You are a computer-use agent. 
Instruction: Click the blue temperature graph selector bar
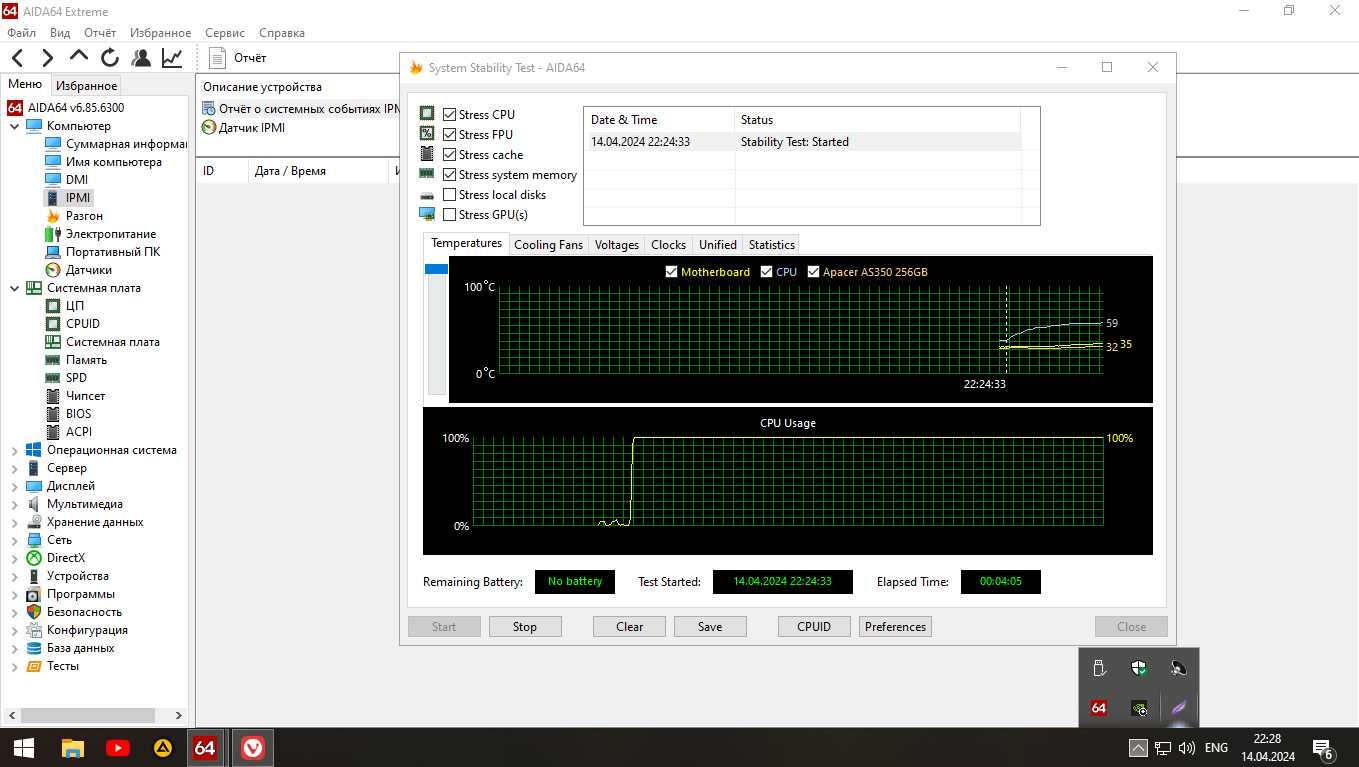[x=436, y=269]
